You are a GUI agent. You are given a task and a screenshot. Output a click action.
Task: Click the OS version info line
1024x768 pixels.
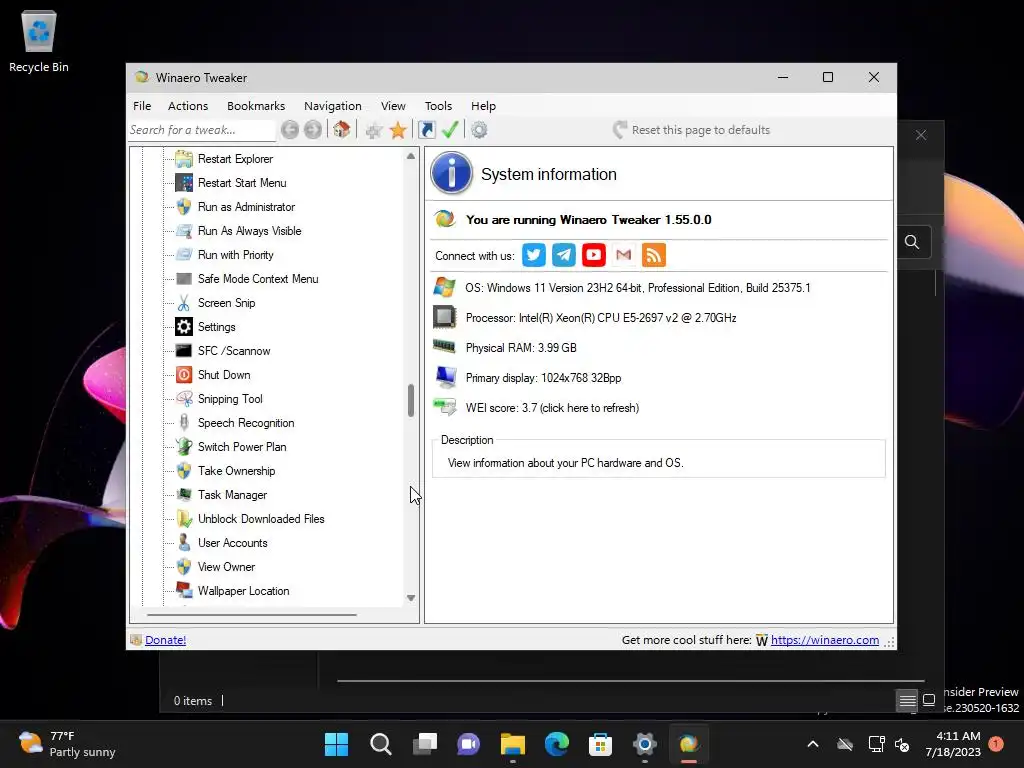click(x=637, y=288)
